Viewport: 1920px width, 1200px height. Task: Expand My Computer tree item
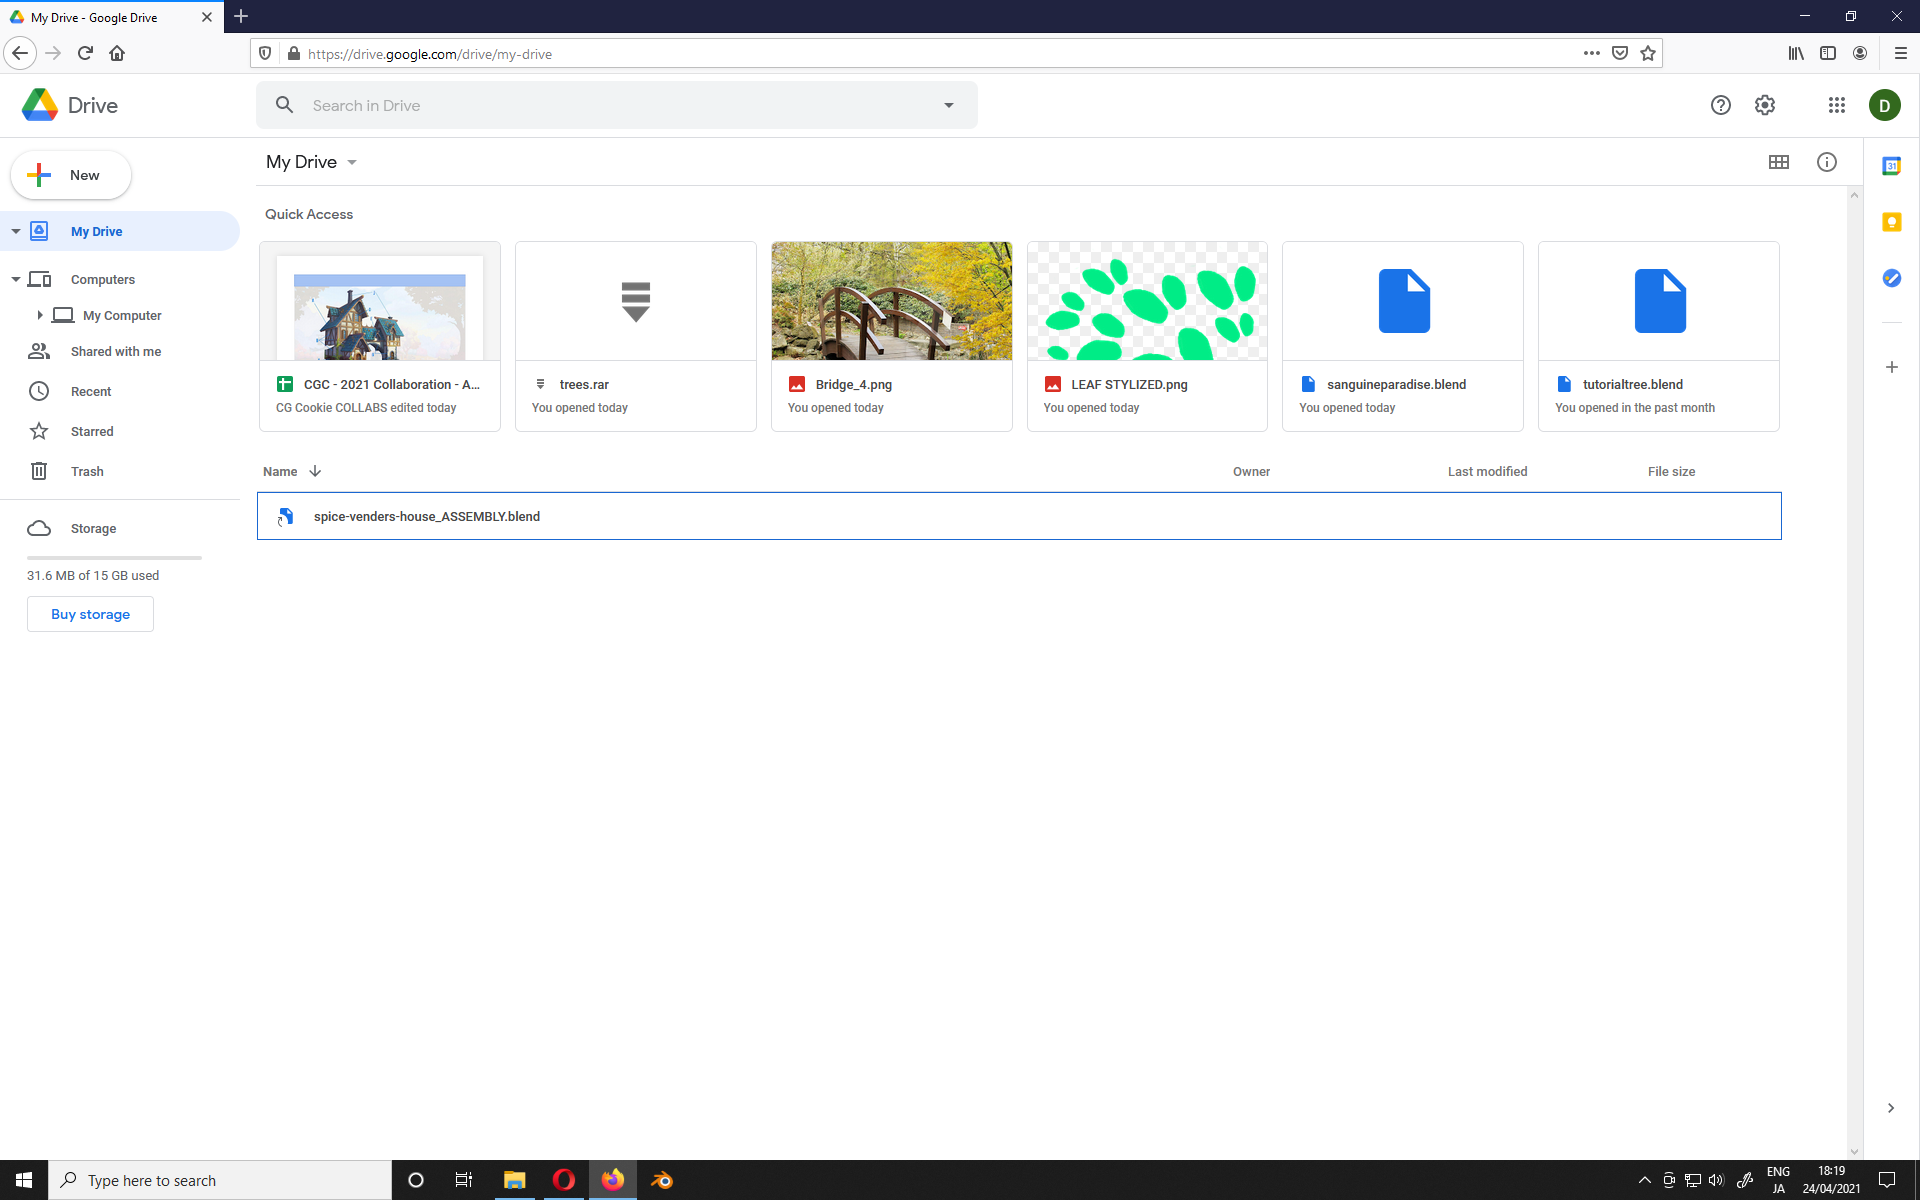click(40, 315)
